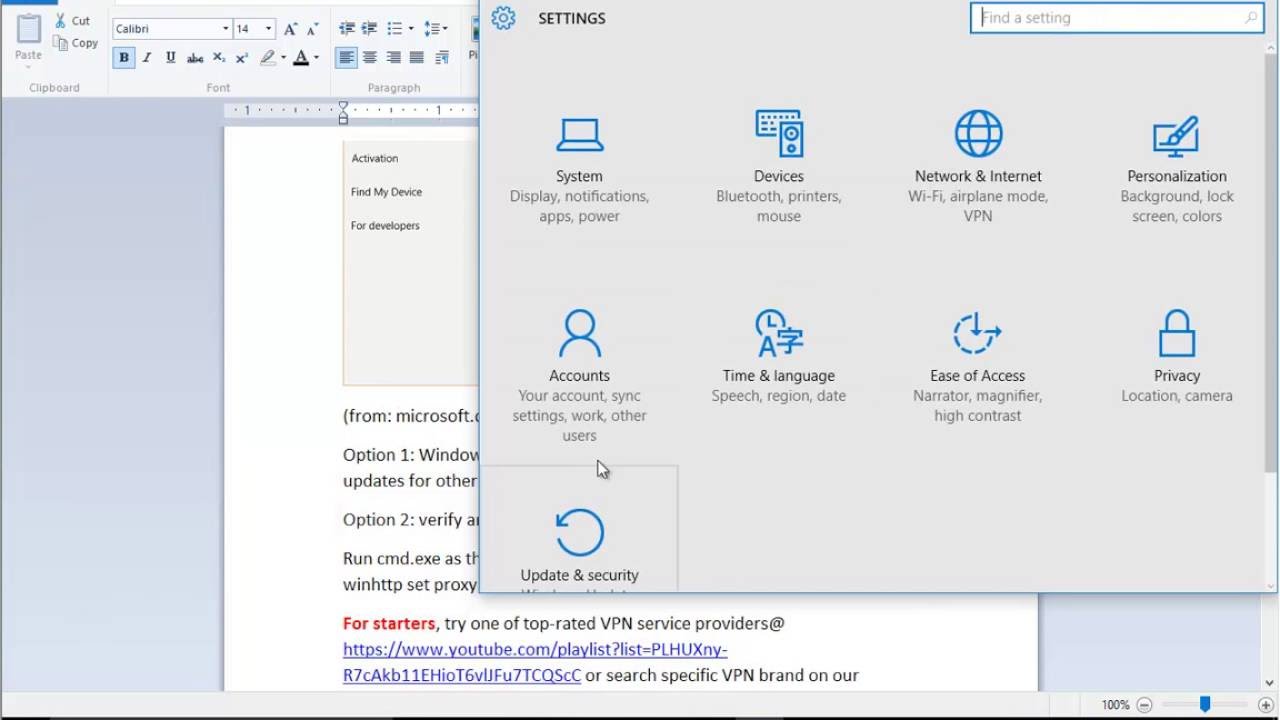Adjust the WordPad zoom slider handle

pyautogui.click(x=1205, y=705)
